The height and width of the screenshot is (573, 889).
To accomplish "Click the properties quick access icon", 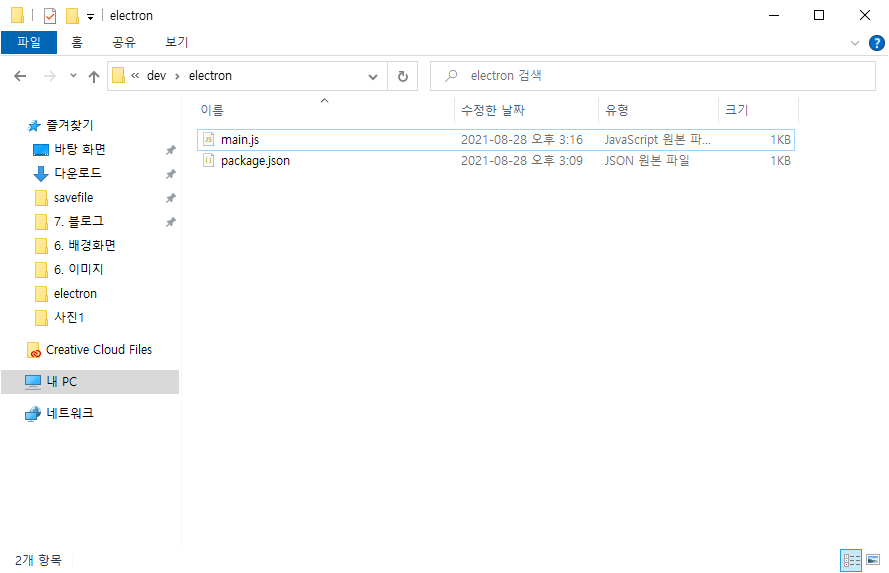I will [50, 16].
